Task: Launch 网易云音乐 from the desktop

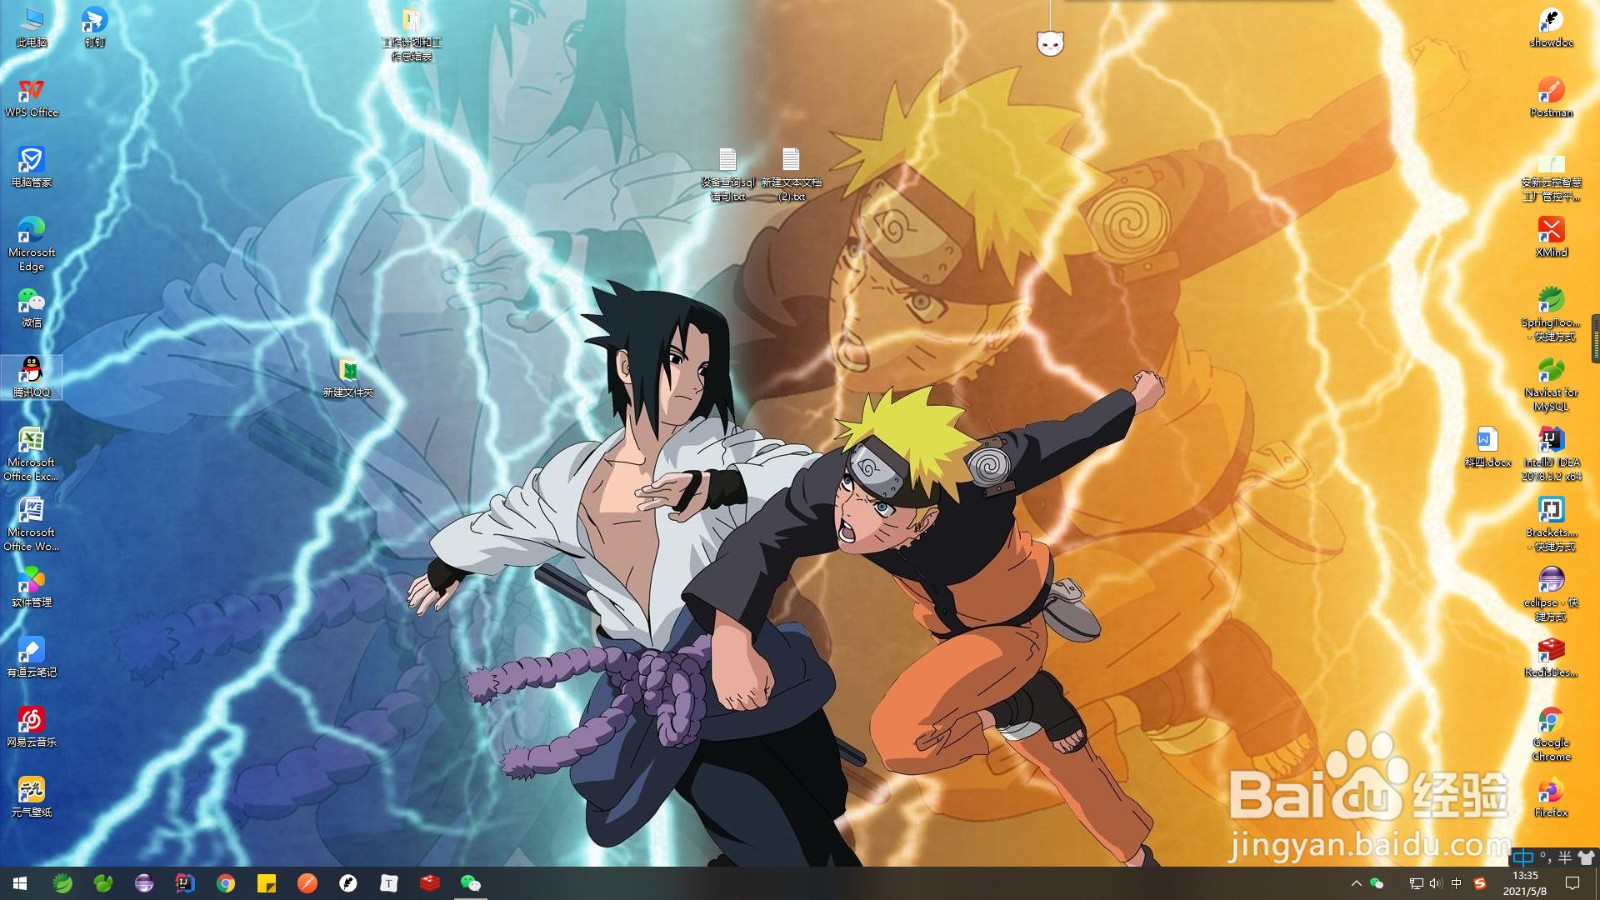Action: pyautogui.click(x=31, y=728)
